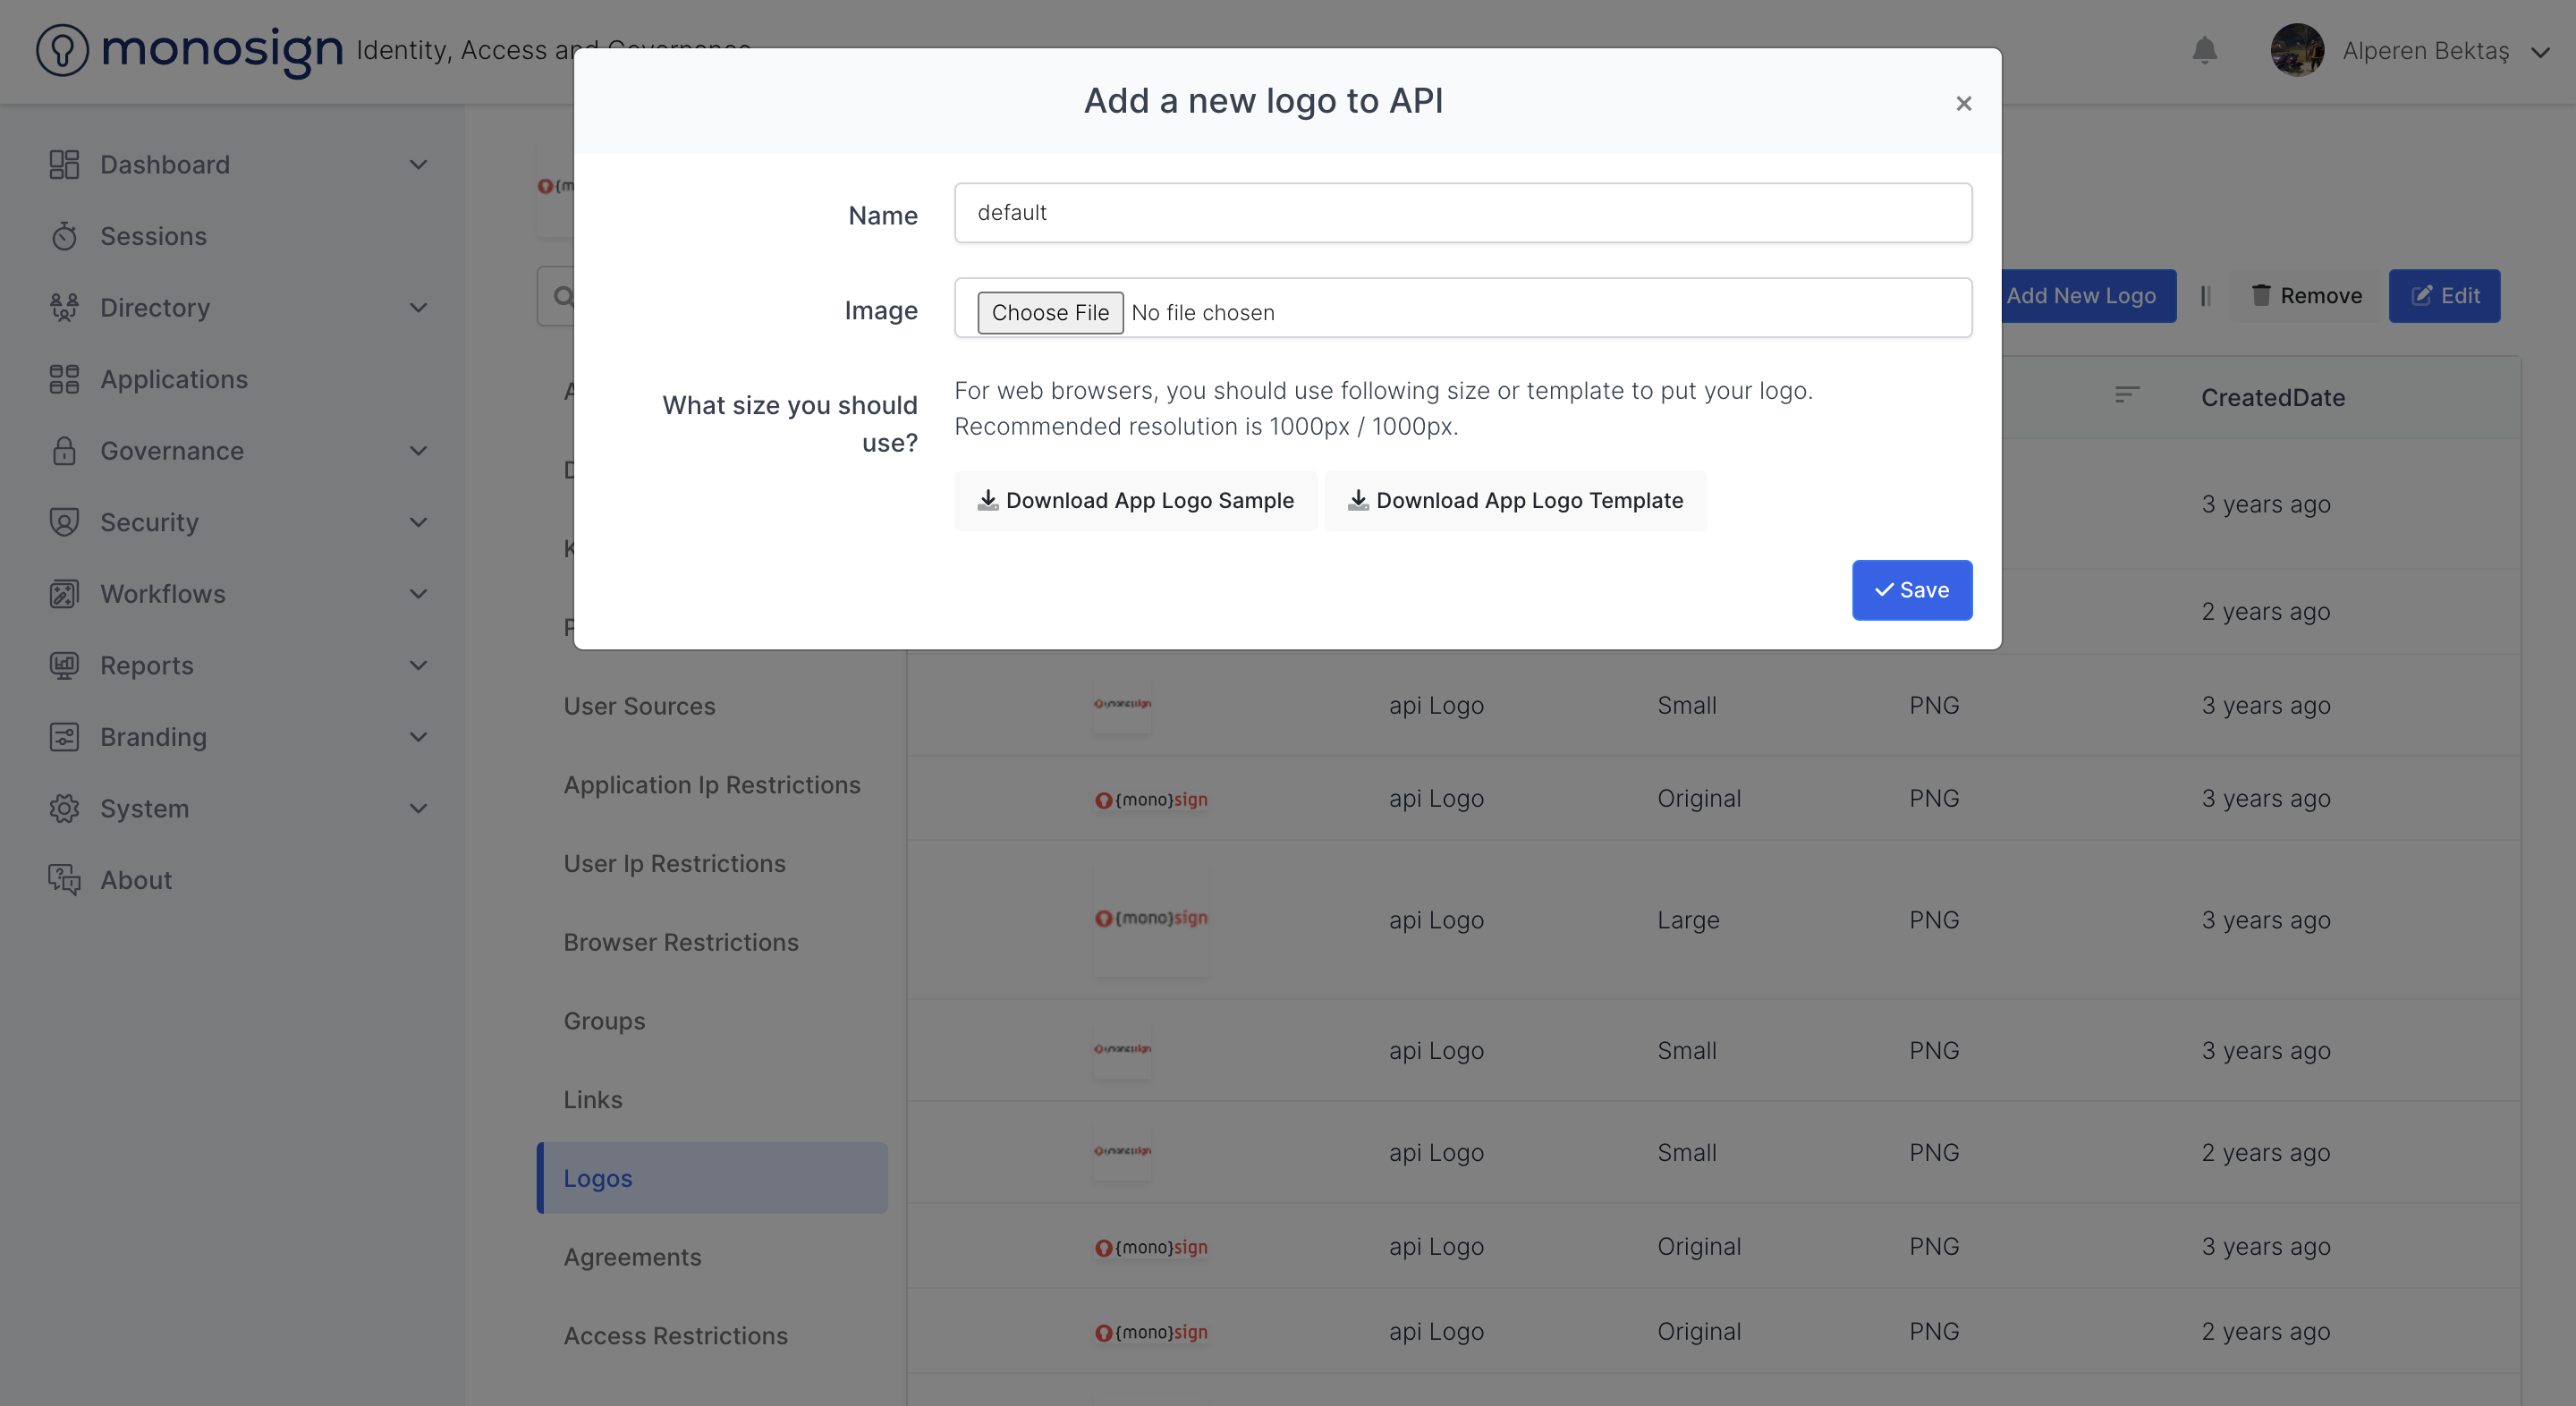Click the monosign logo icon
Image resolution: width=2576 pixels, height=1406 pixels.
tap(62, 50)
